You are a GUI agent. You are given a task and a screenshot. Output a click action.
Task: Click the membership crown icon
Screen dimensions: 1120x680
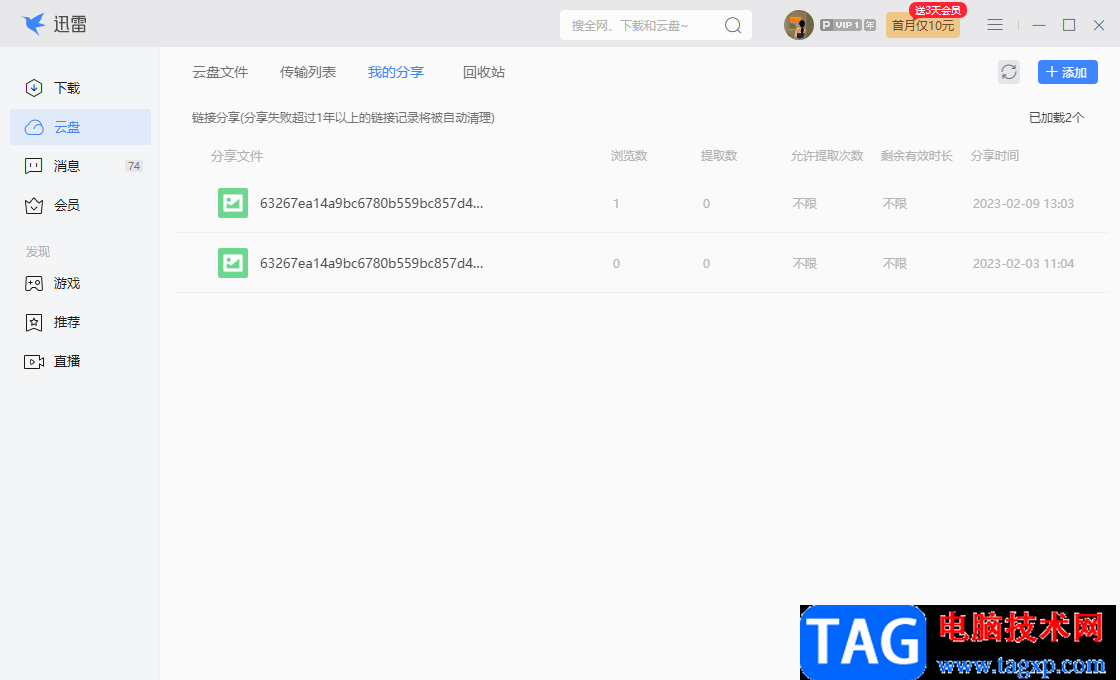(34, 206)
